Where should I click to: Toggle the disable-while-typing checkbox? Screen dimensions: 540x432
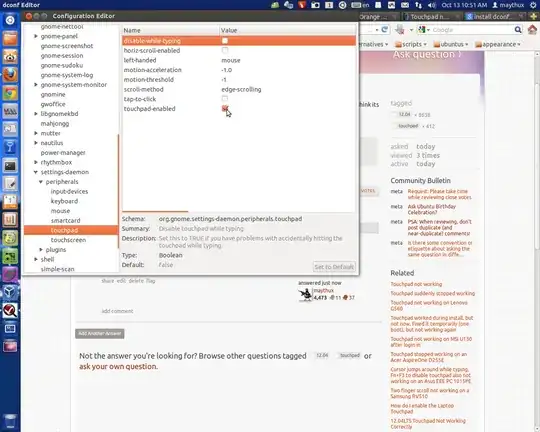tap(225, 41)
